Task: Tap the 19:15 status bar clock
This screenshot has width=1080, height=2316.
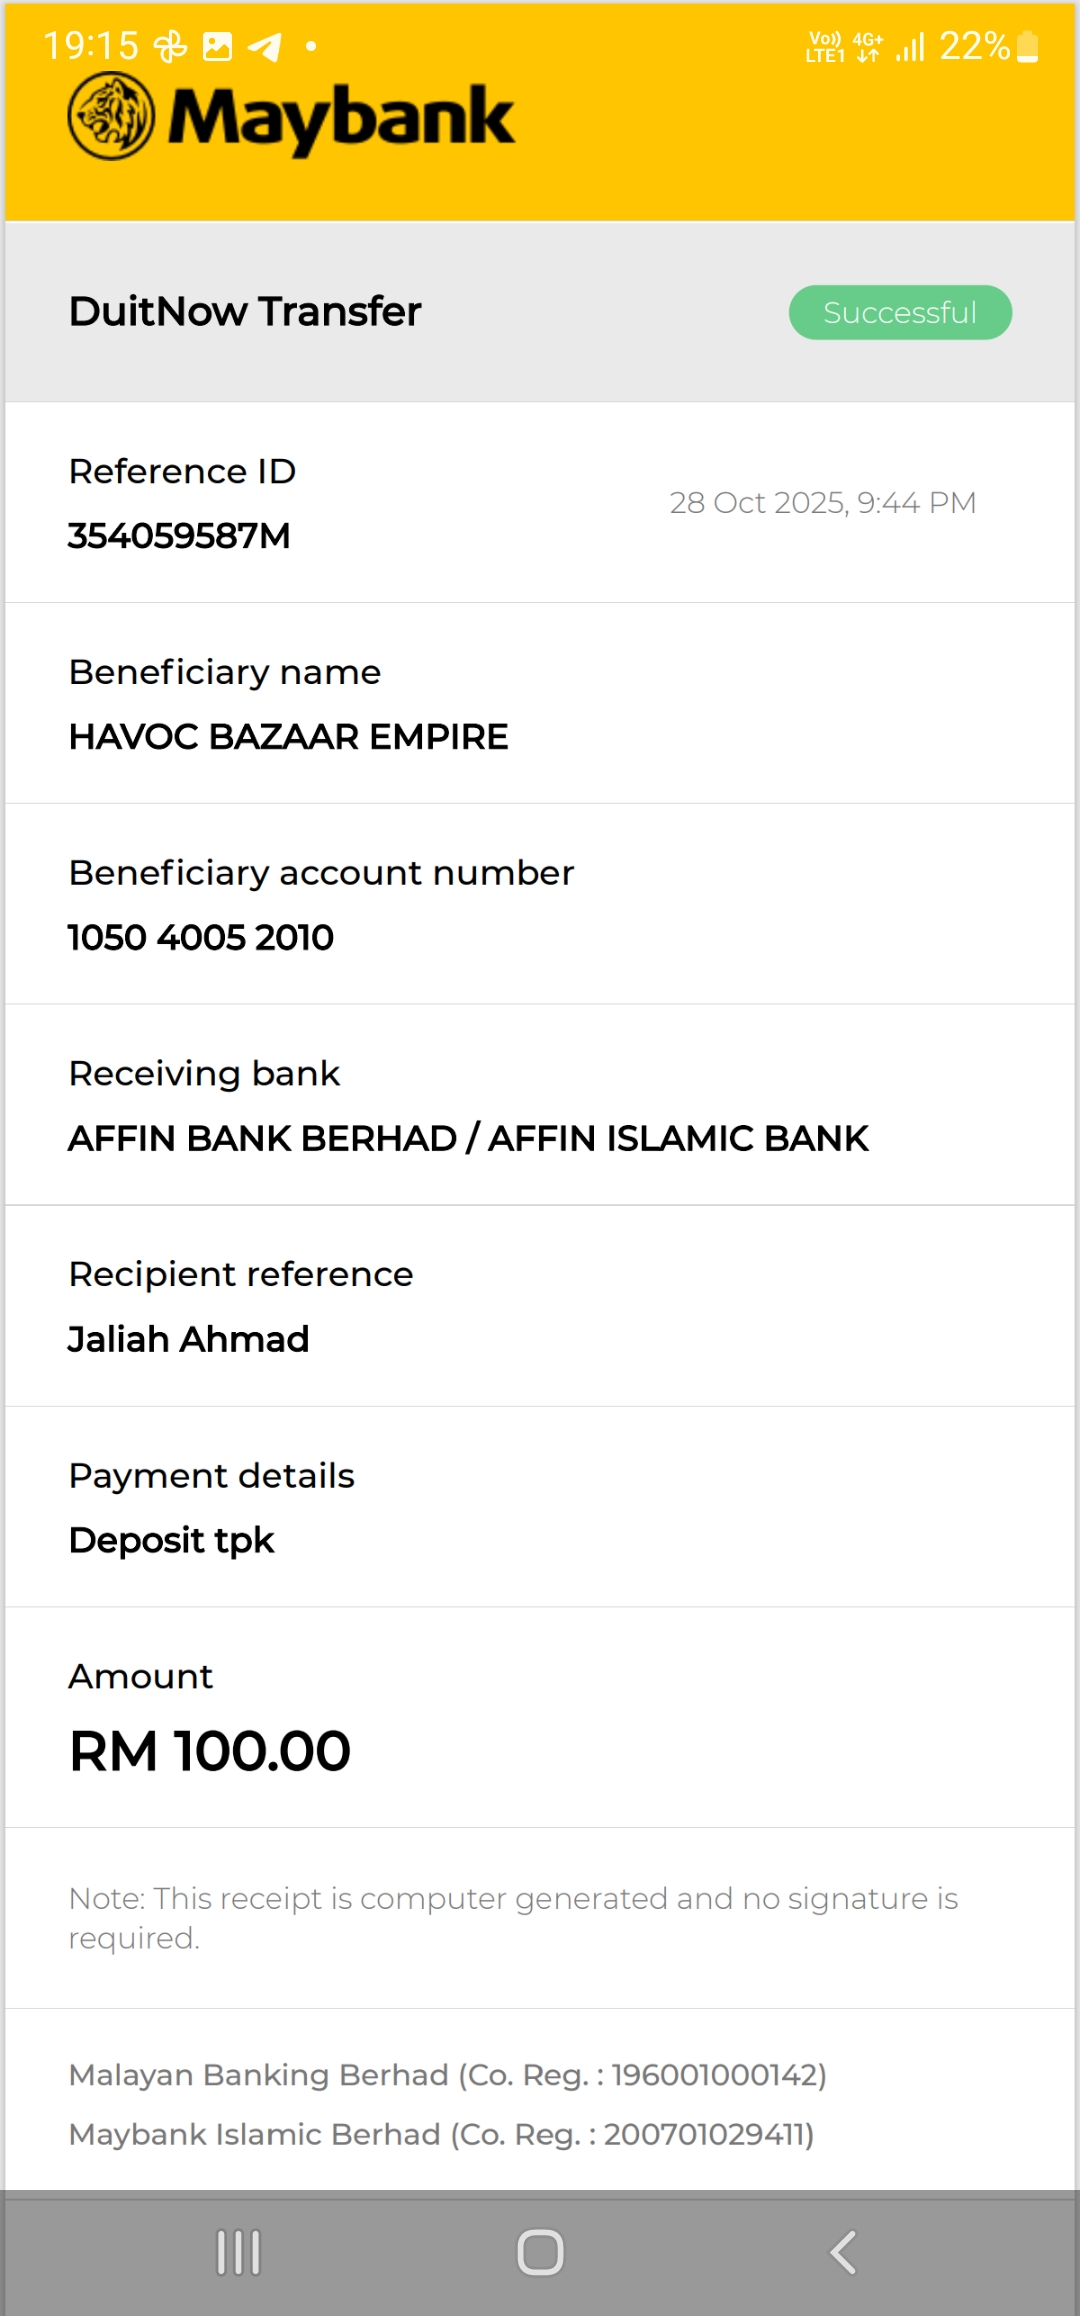Action: click(x=91, y=46)
